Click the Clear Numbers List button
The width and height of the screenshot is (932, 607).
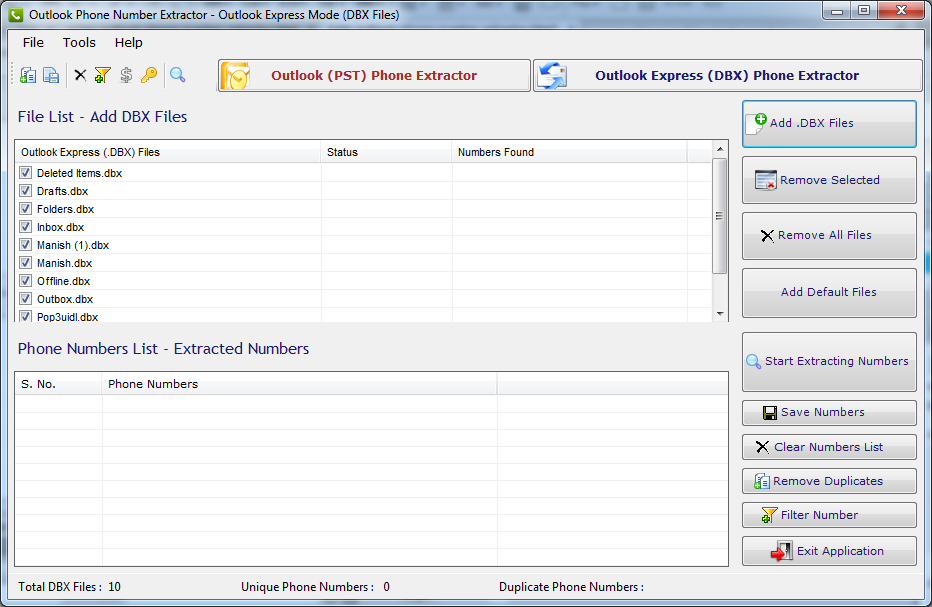(829, 447)
